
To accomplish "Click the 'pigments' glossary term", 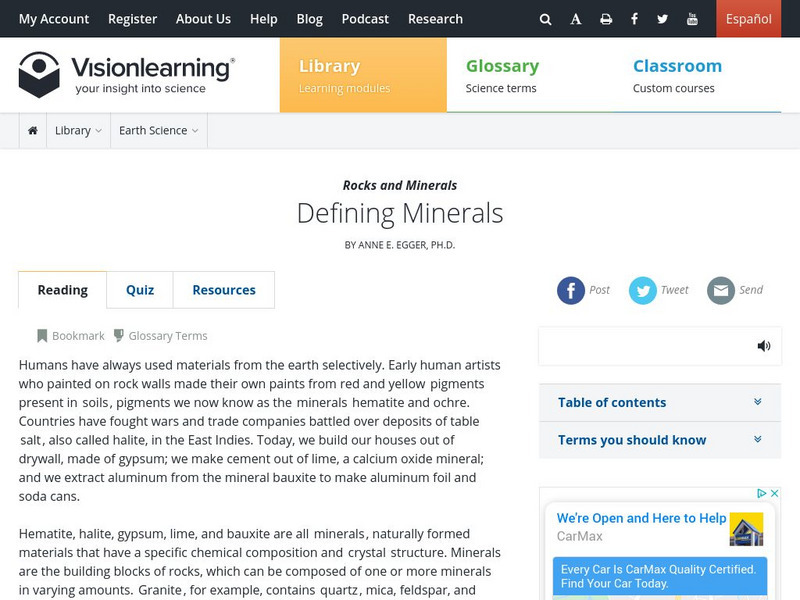I will point(457,384).
